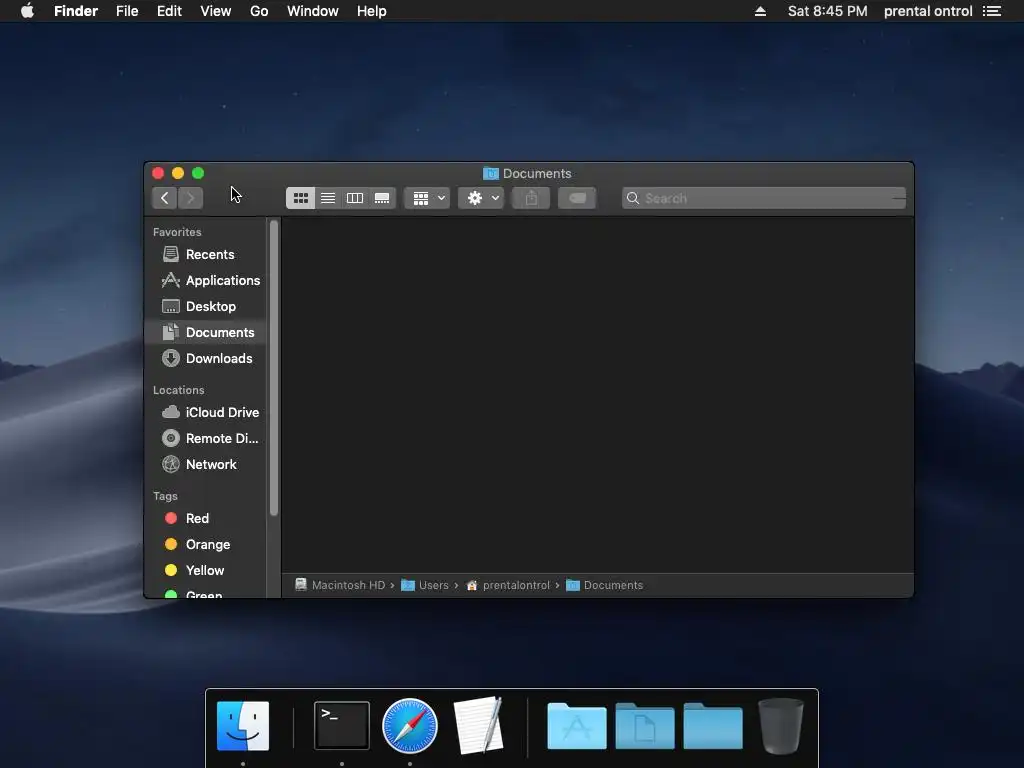
Task: Click the Share toolbar button
Action: [x=531, y=198]
